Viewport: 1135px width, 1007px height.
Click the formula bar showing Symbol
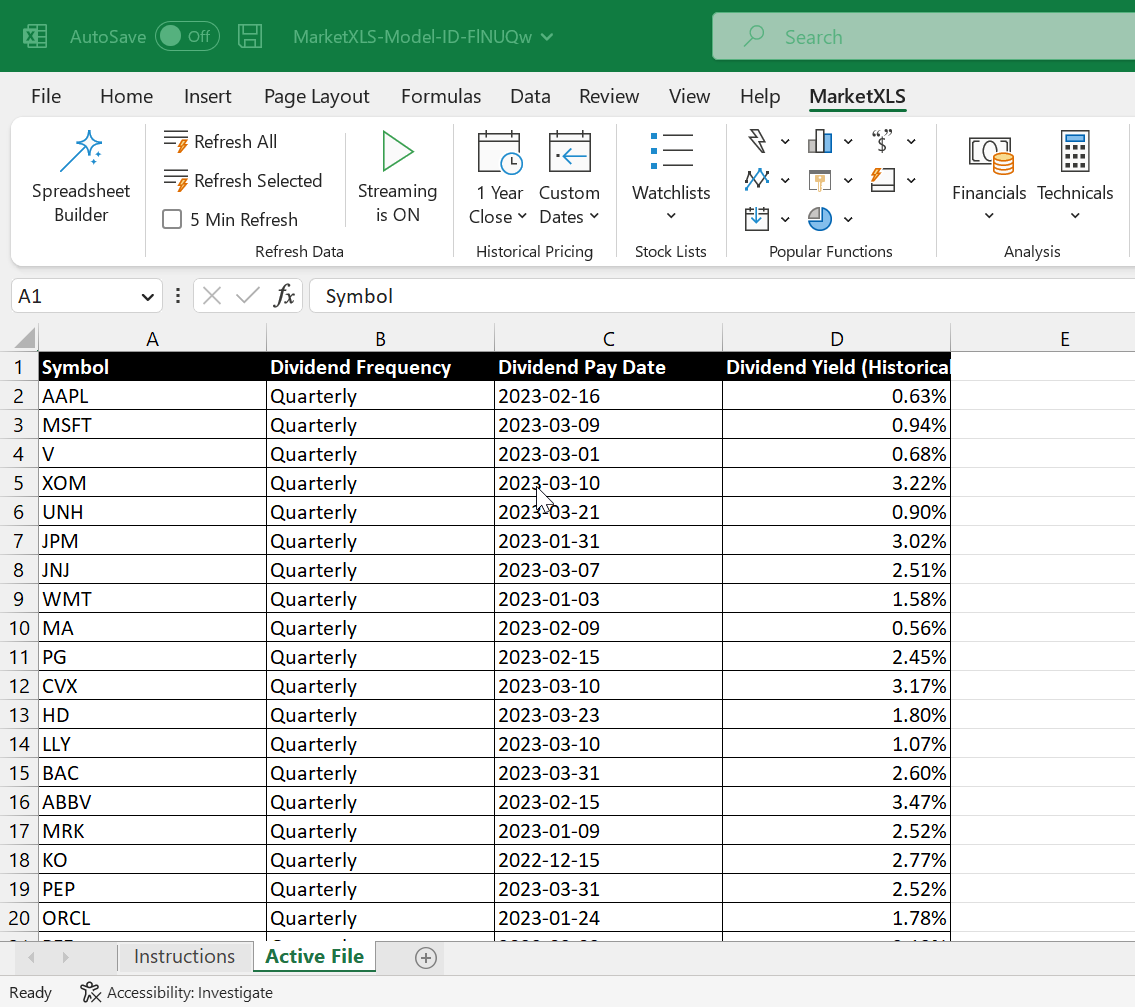pos(722,296)
